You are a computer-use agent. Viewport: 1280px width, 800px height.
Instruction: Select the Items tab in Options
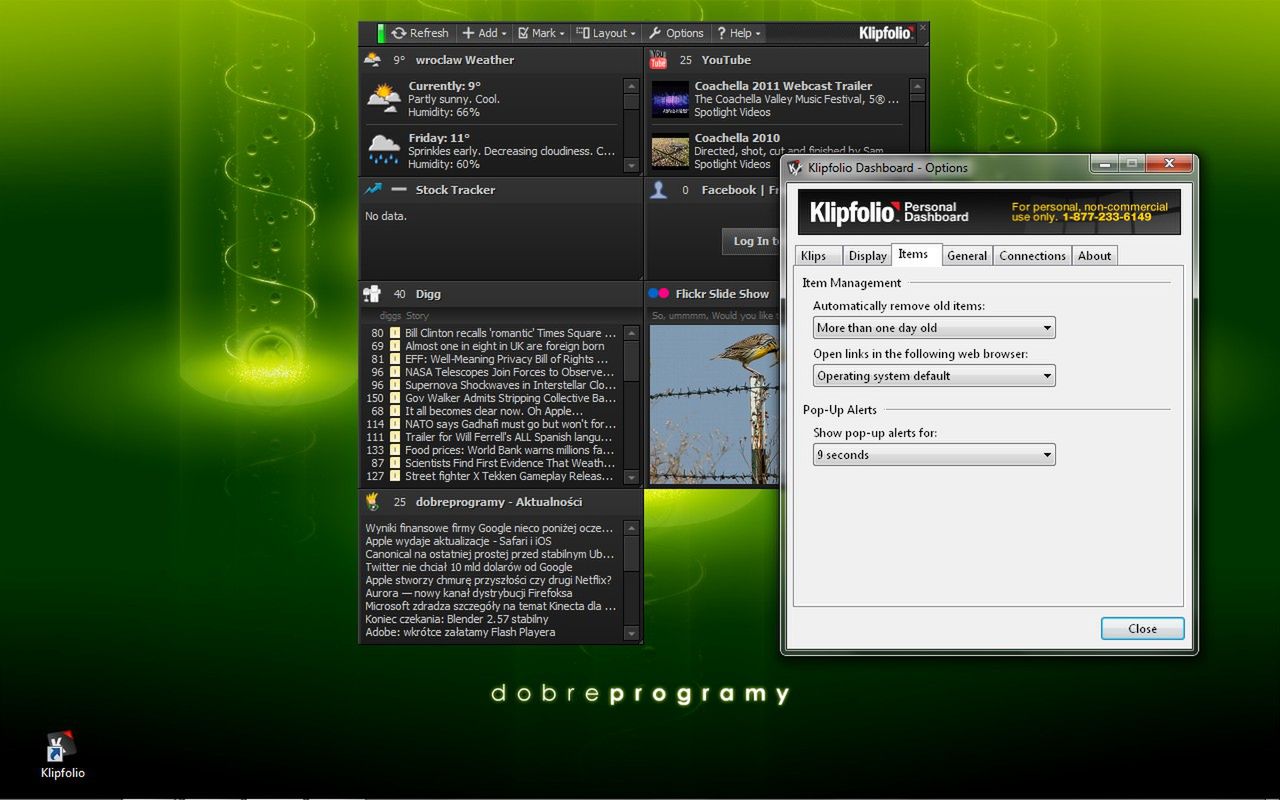pos(916,254)
